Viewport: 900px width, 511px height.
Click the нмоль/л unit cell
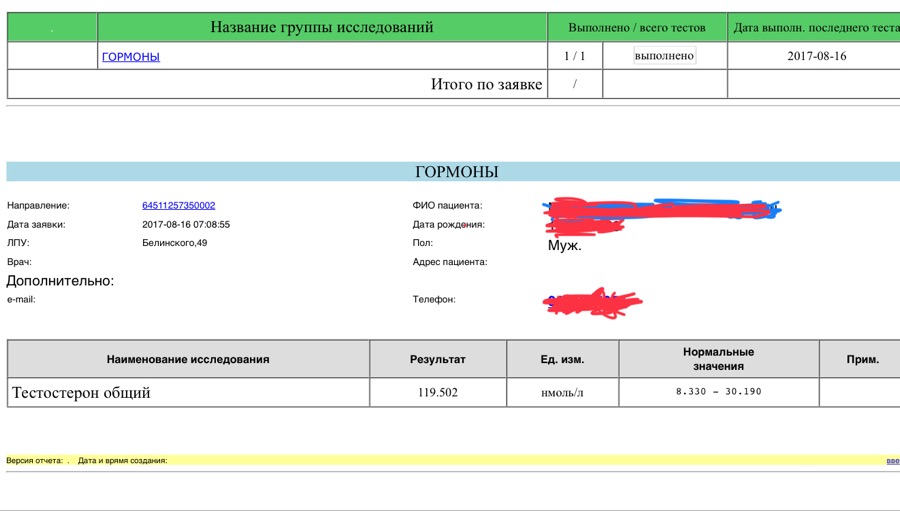[561, 393]
